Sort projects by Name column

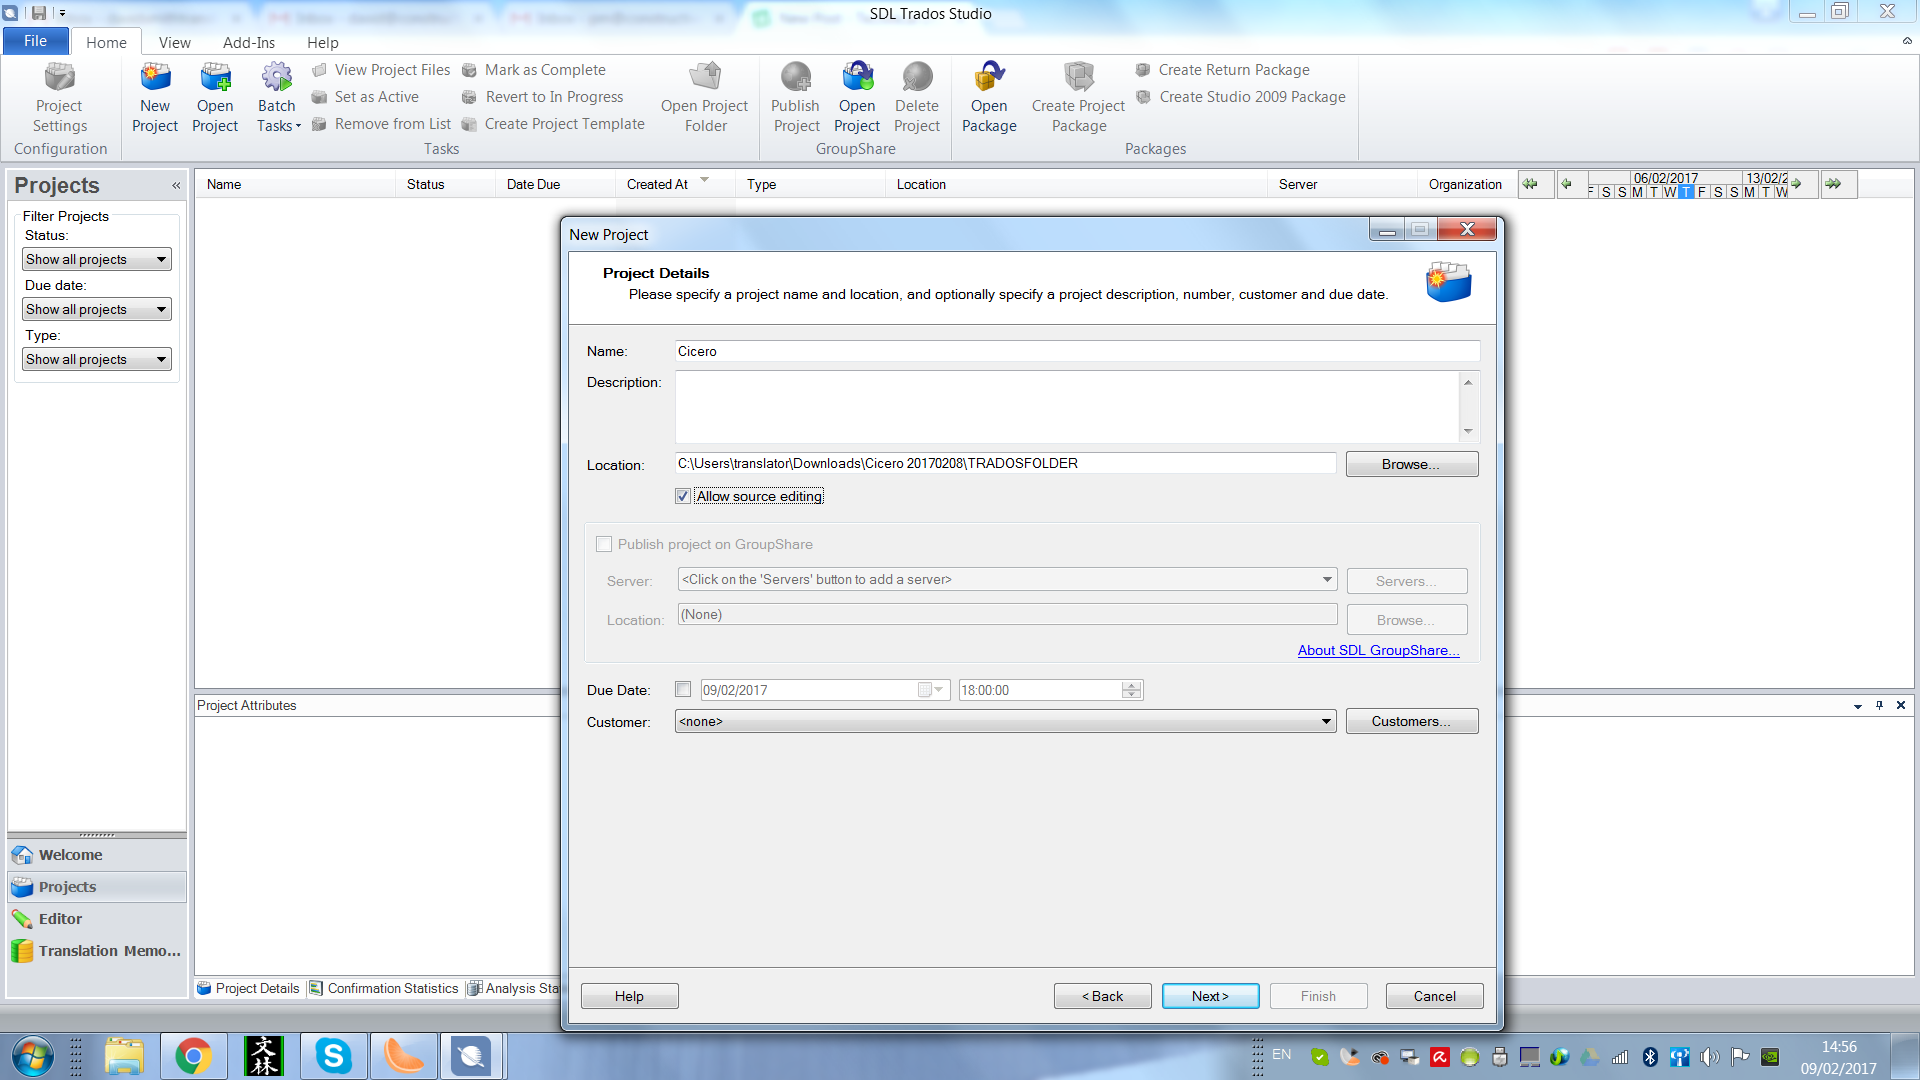point(295,184)
